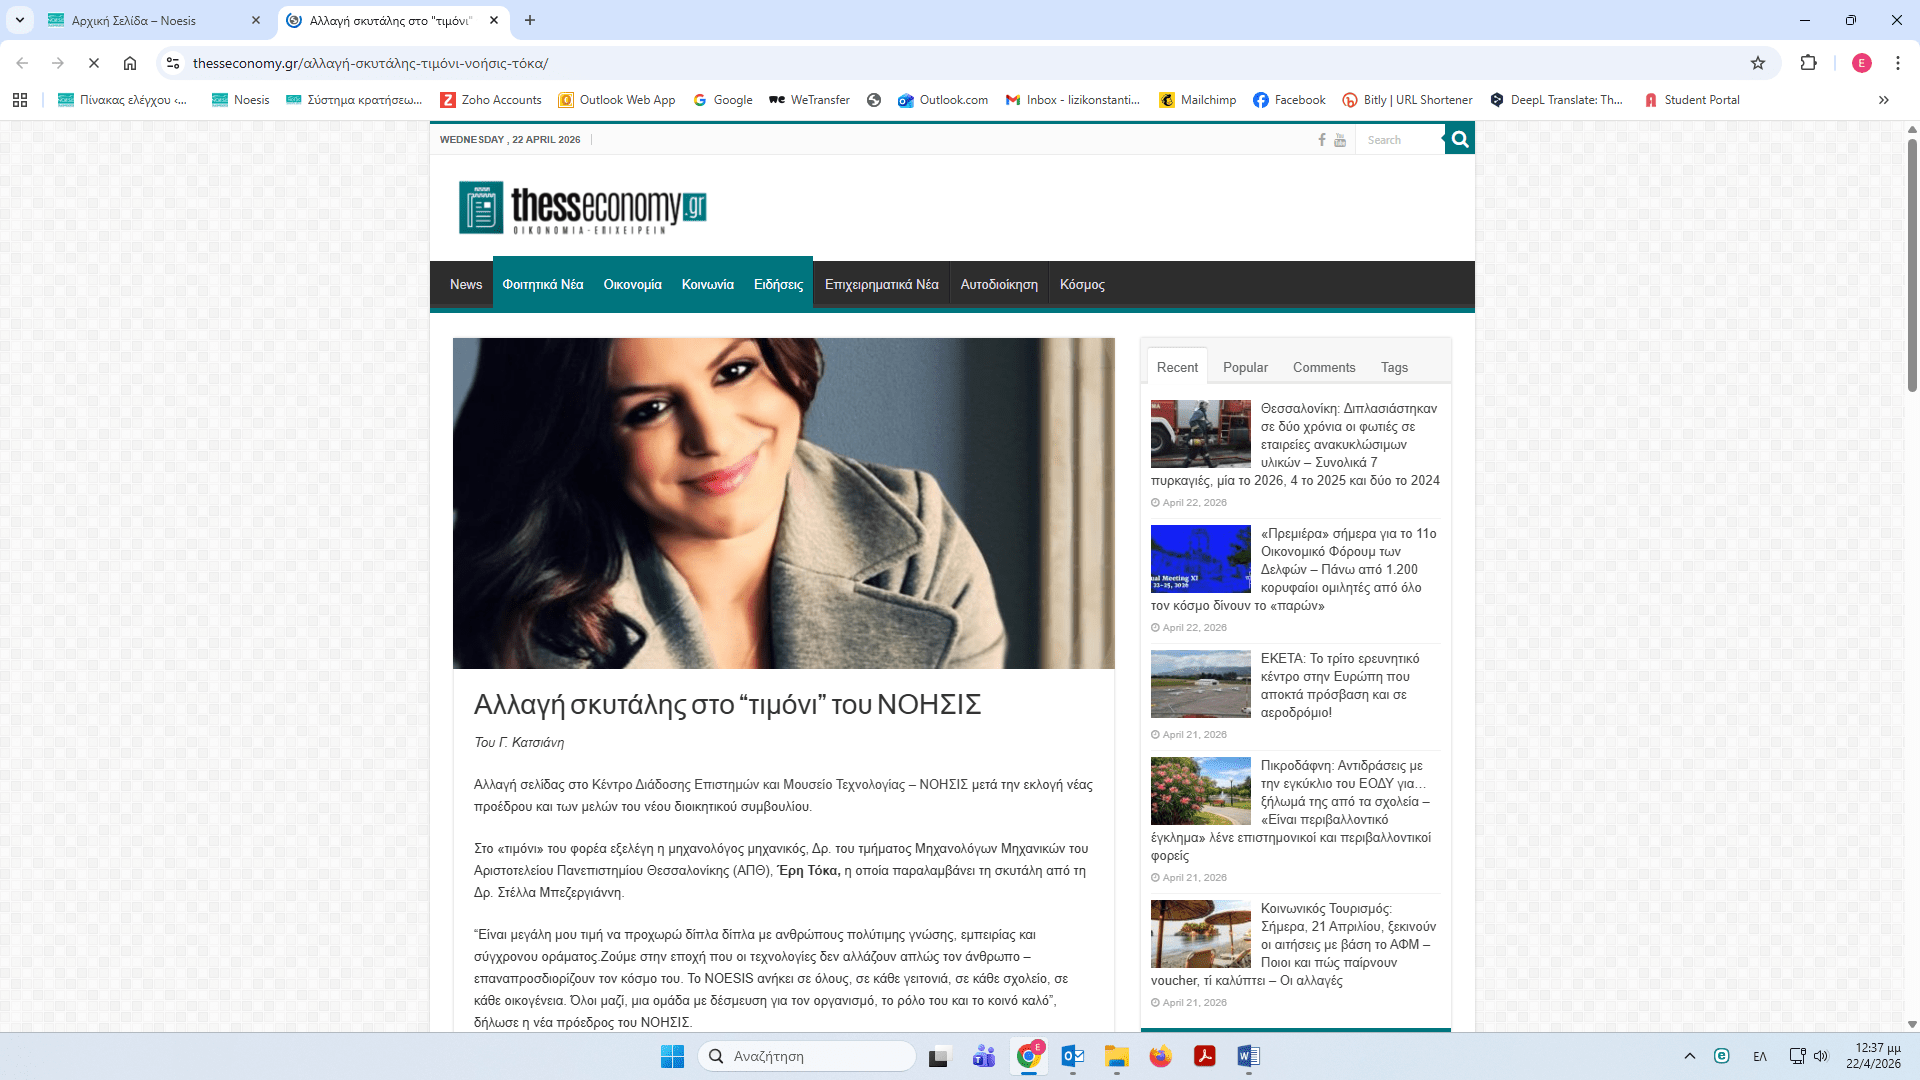Open the Επιχειρηματικά Νέα menu item
The height and width of the screenshot is (1080, 1920).
tap(881, 285)
